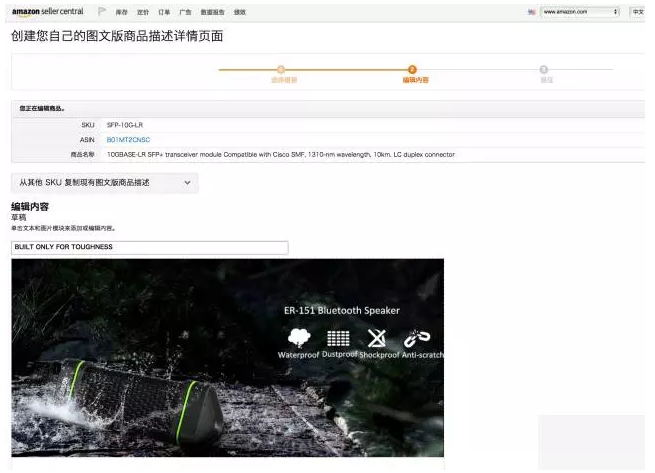Click the ER-151 Bluetooth Speaker banner image
655x473 pixels.
coord(227,360)
